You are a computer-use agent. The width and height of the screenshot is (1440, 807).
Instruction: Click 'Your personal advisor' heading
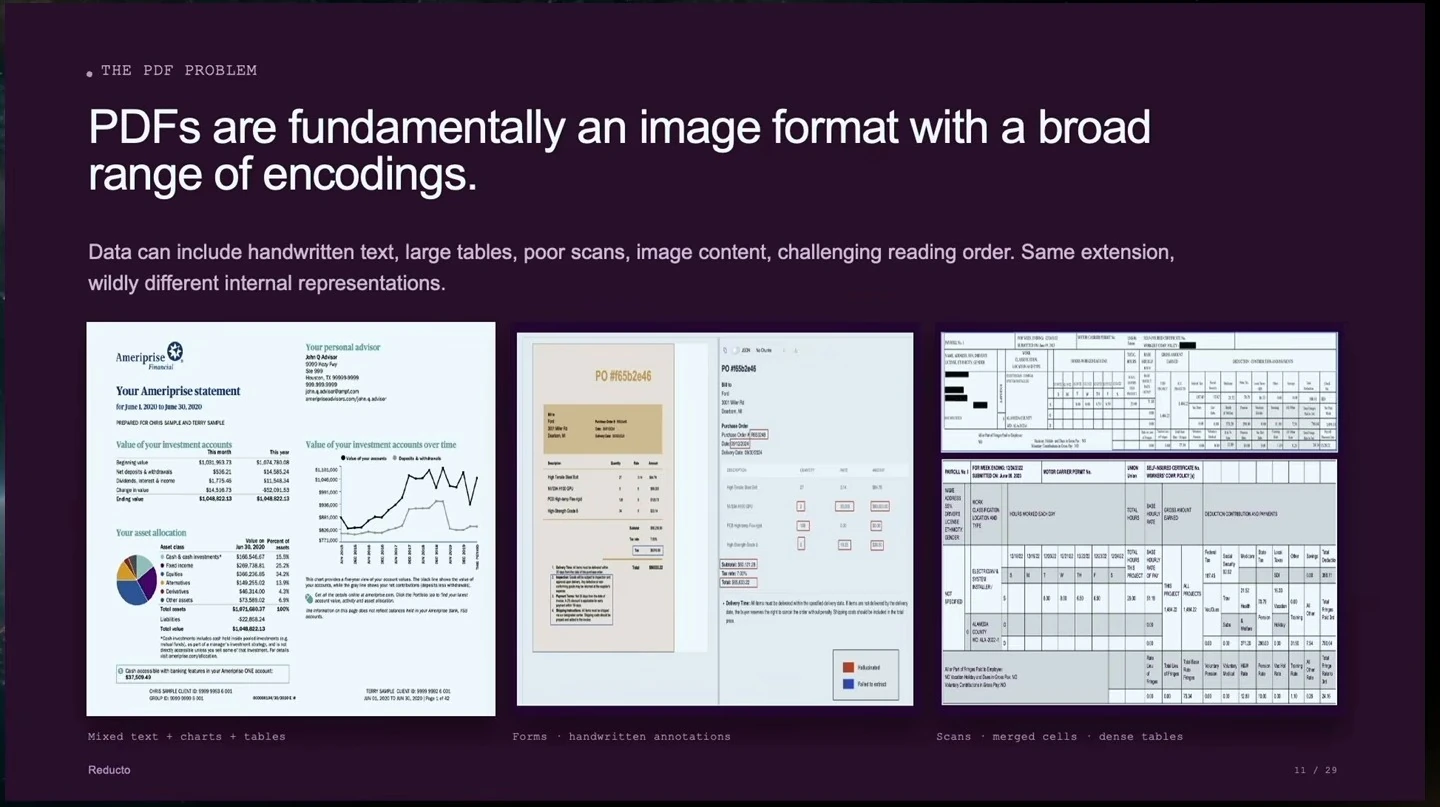(343, 347)
